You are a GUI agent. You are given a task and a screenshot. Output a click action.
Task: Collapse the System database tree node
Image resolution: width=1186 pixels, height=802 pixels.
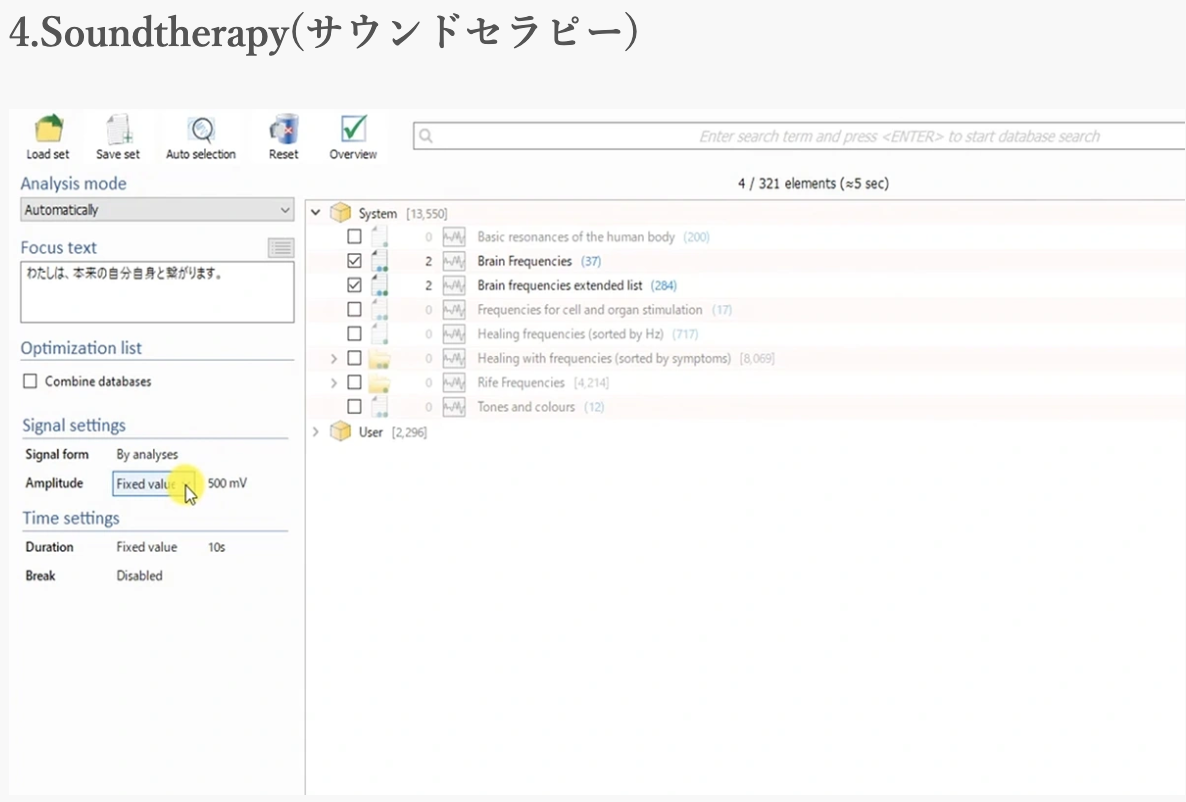point(316,213)
